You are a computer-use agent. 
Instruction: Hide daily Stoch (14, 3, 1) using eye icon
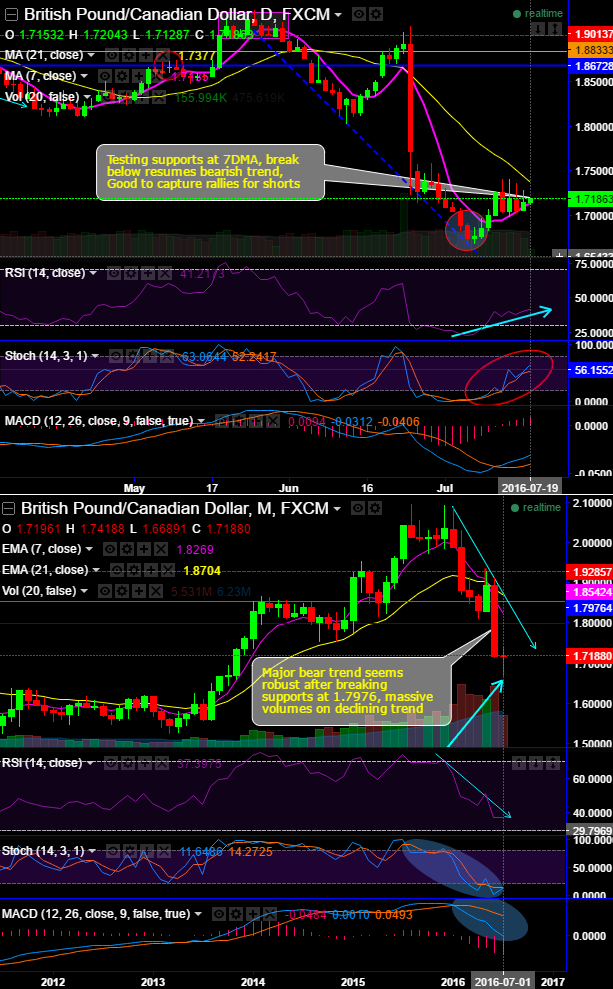pos(116,356)
